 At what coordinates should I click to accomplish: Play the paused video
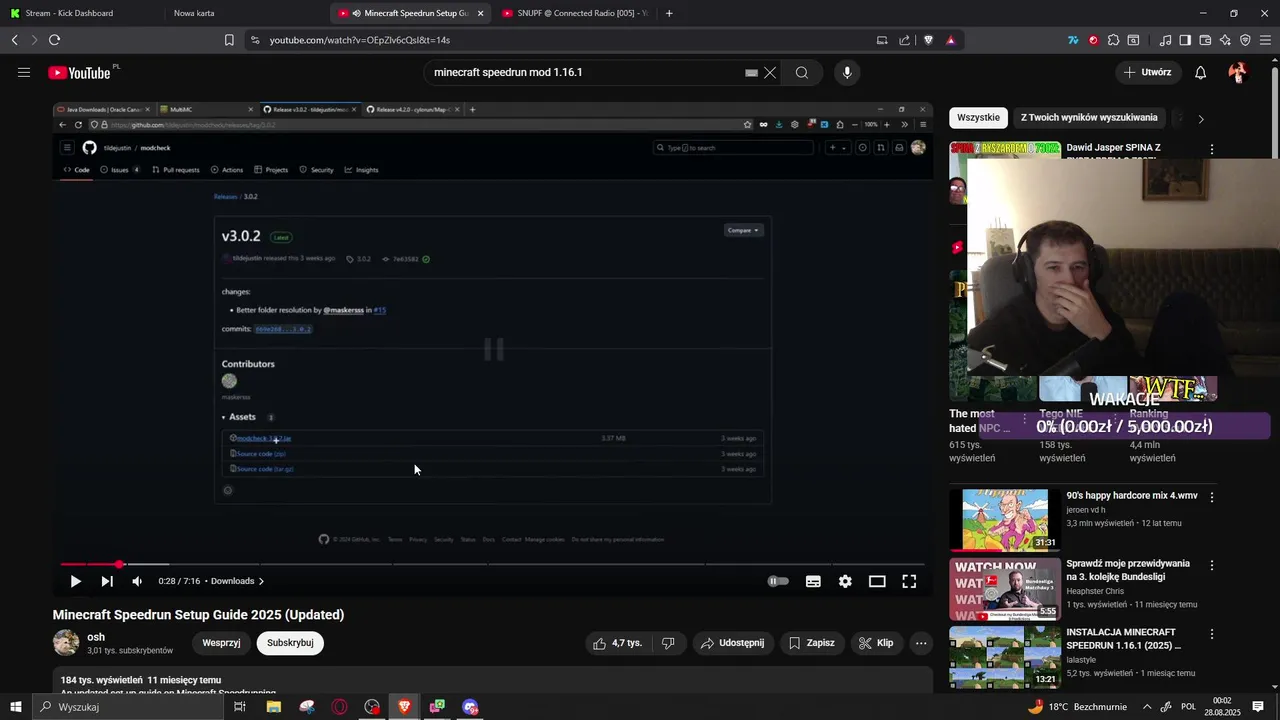(75, 581)
